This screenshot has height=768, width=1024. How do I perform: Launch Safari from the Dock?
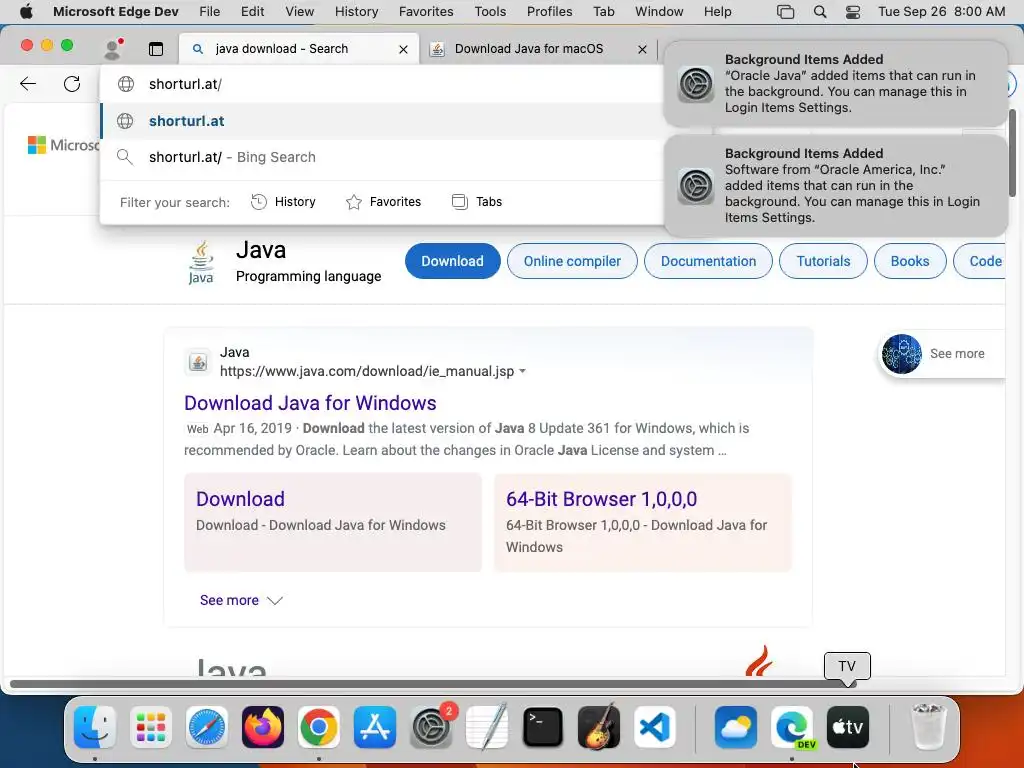pos(207,727)
